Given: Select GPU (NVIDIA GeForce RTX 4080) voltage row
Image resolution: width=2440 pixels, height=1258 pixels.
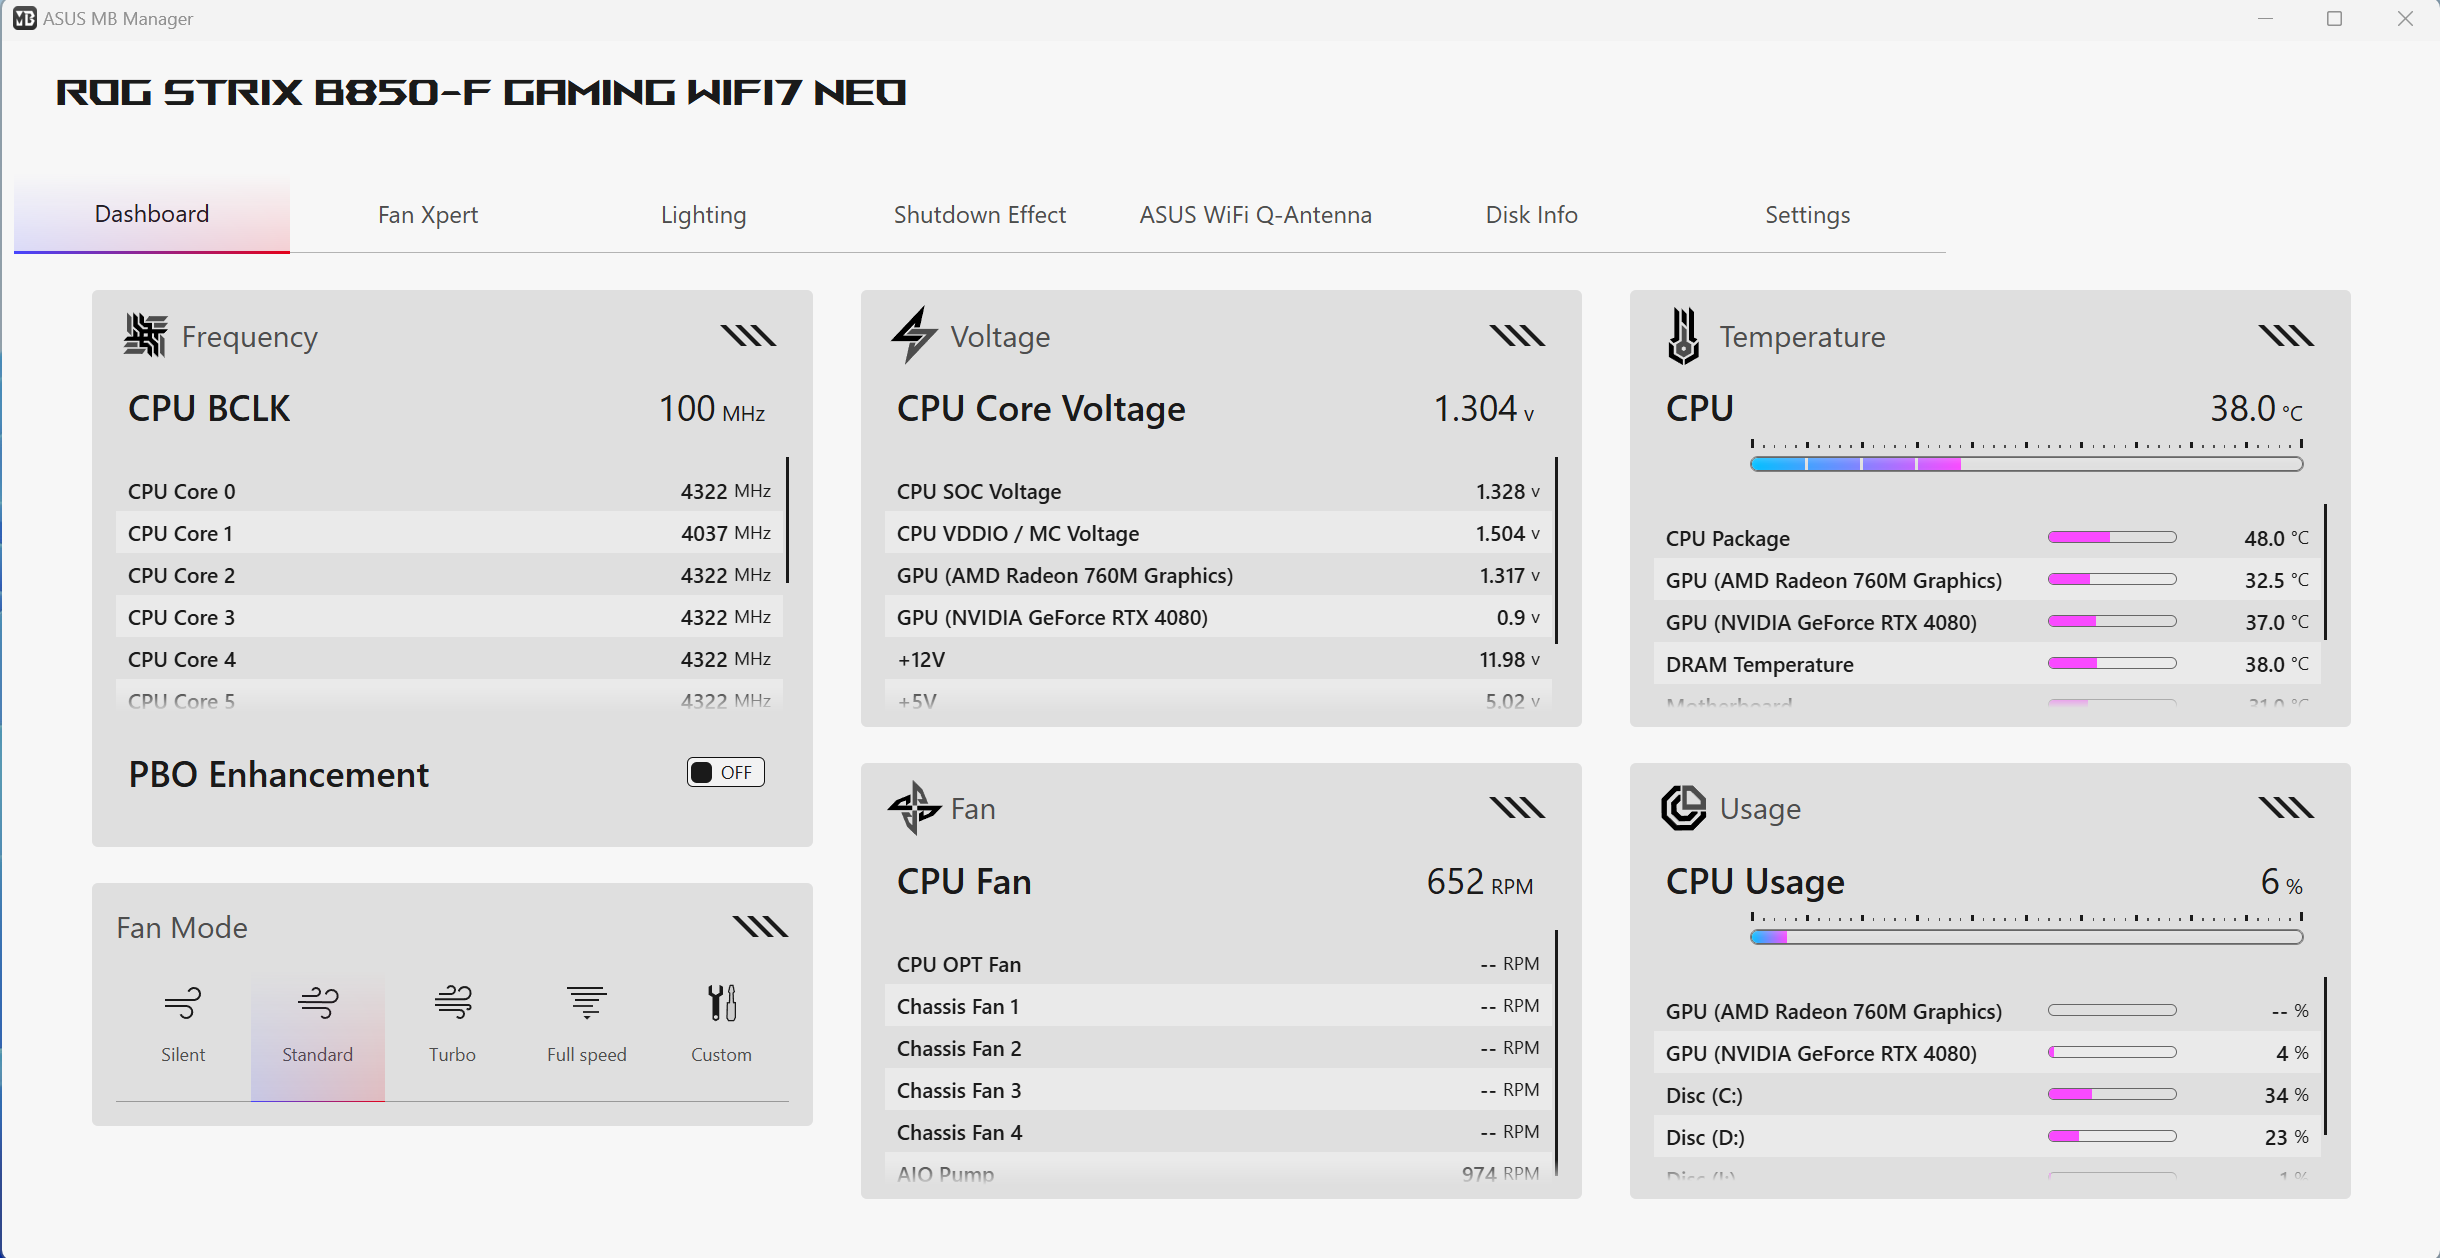Looking at the screenshot, I should [1218, 617].
